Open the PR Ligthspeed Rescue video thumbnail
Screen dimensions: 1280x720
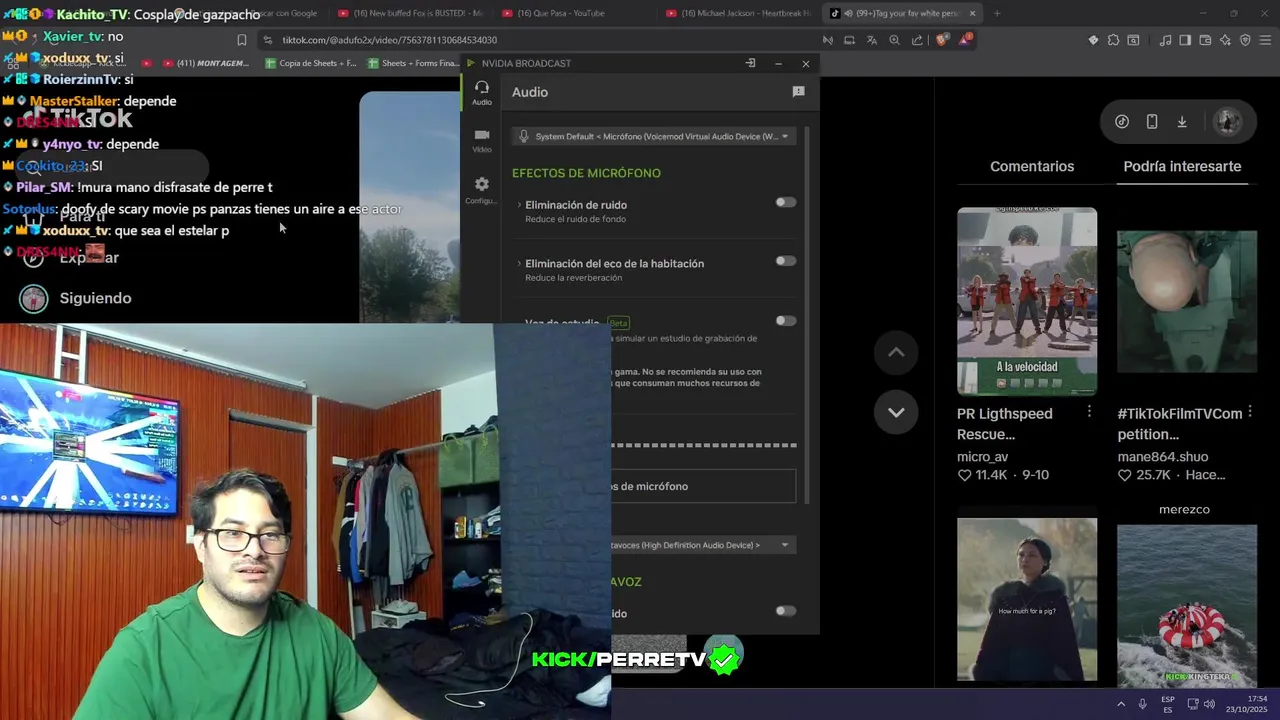pos(1027,301)
